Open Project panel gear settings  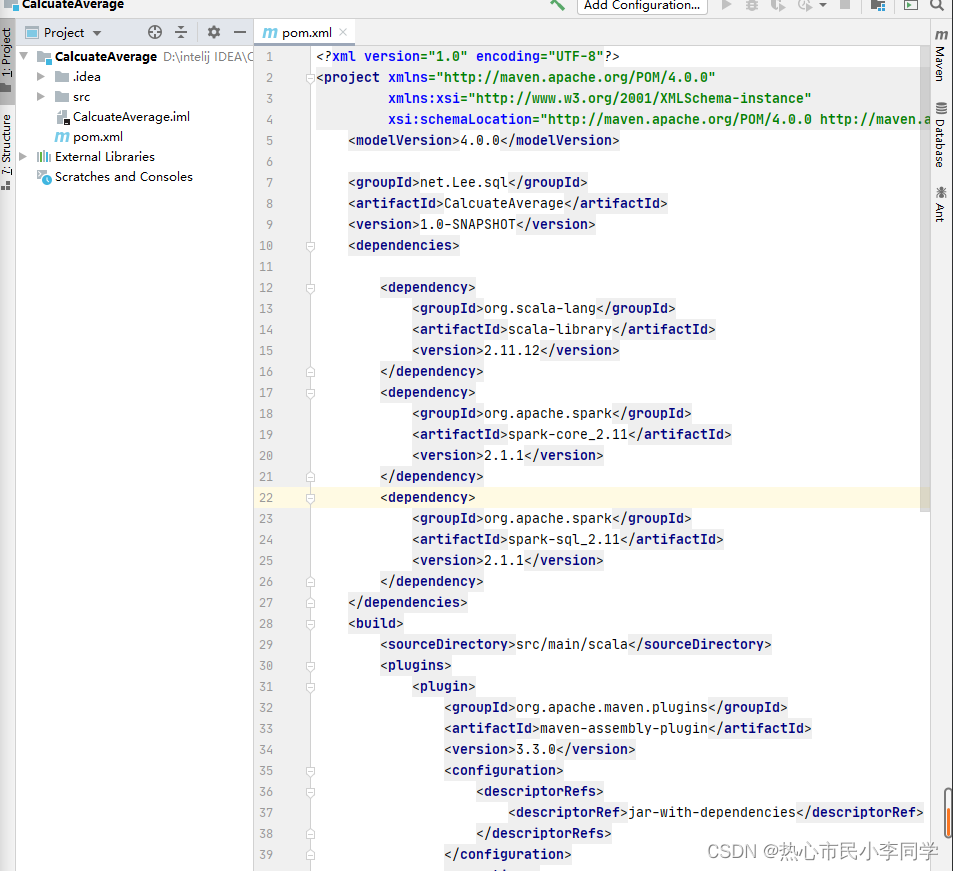pyautogui.click(x=214, y=32)
